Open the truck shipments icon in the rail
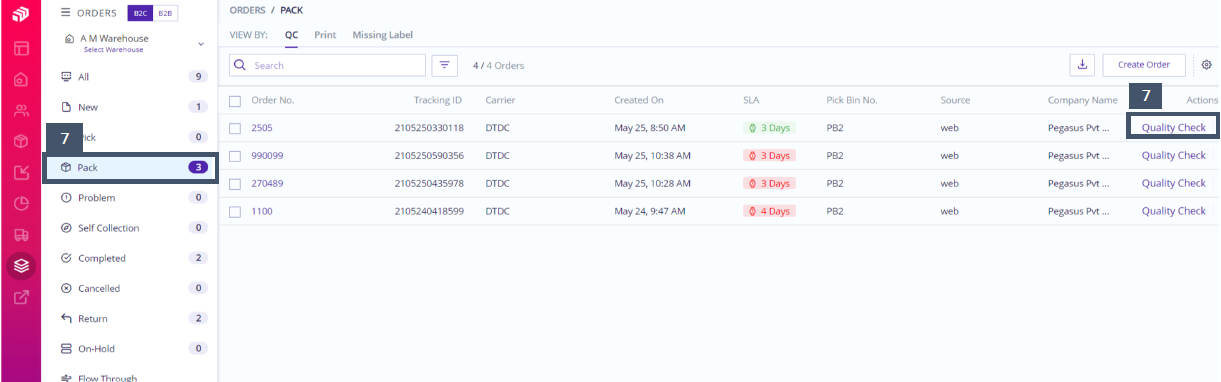Image resolution: width=1221 pixels, height=382 pixels. tap(21, 234)
